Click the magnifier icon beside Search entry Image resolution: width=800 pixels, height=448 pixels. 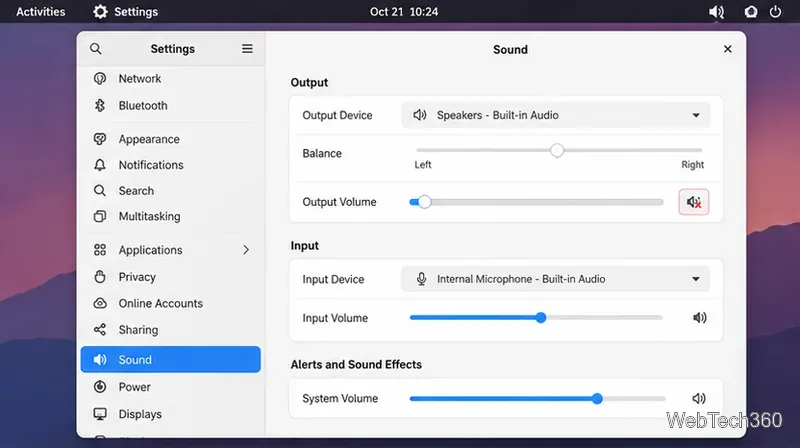(100, 190)
